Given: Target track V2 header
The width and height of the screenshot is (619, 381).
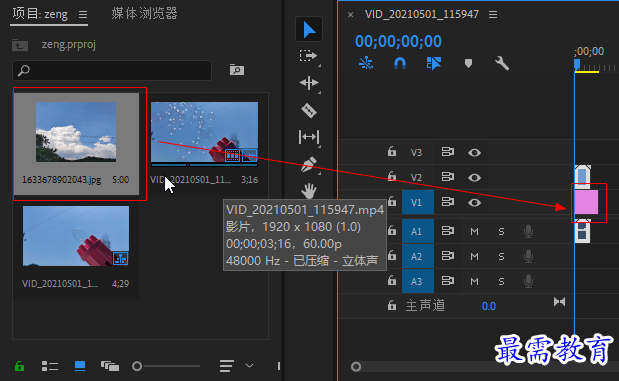Looking at the screenshot, I should (416, 177).
